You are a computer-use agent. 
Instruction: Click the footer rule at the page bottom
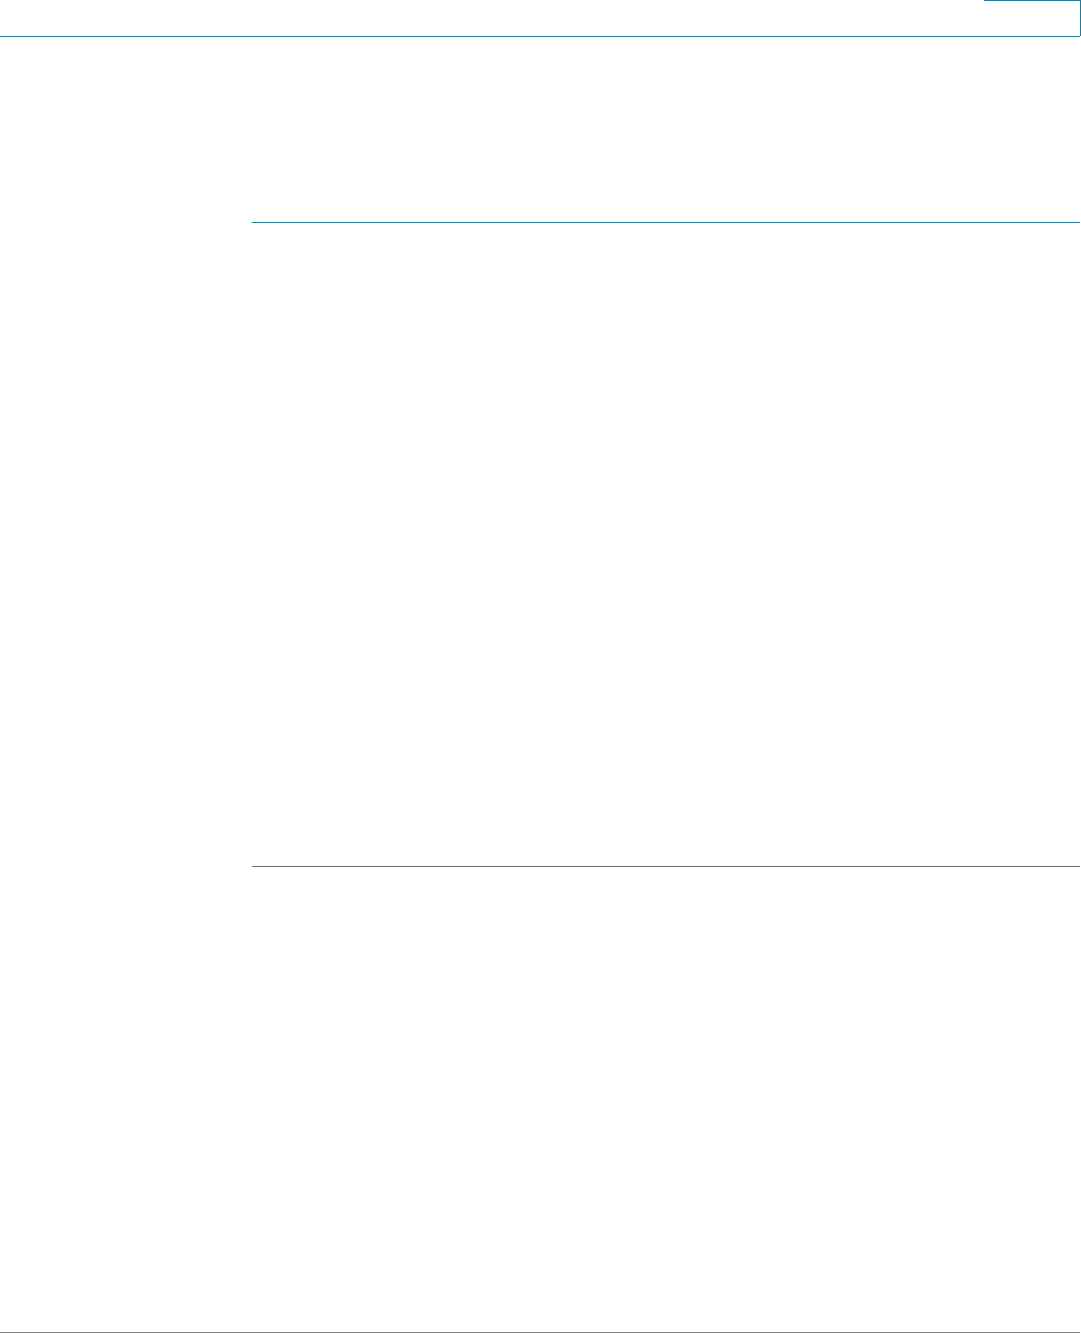(540, 1332)
